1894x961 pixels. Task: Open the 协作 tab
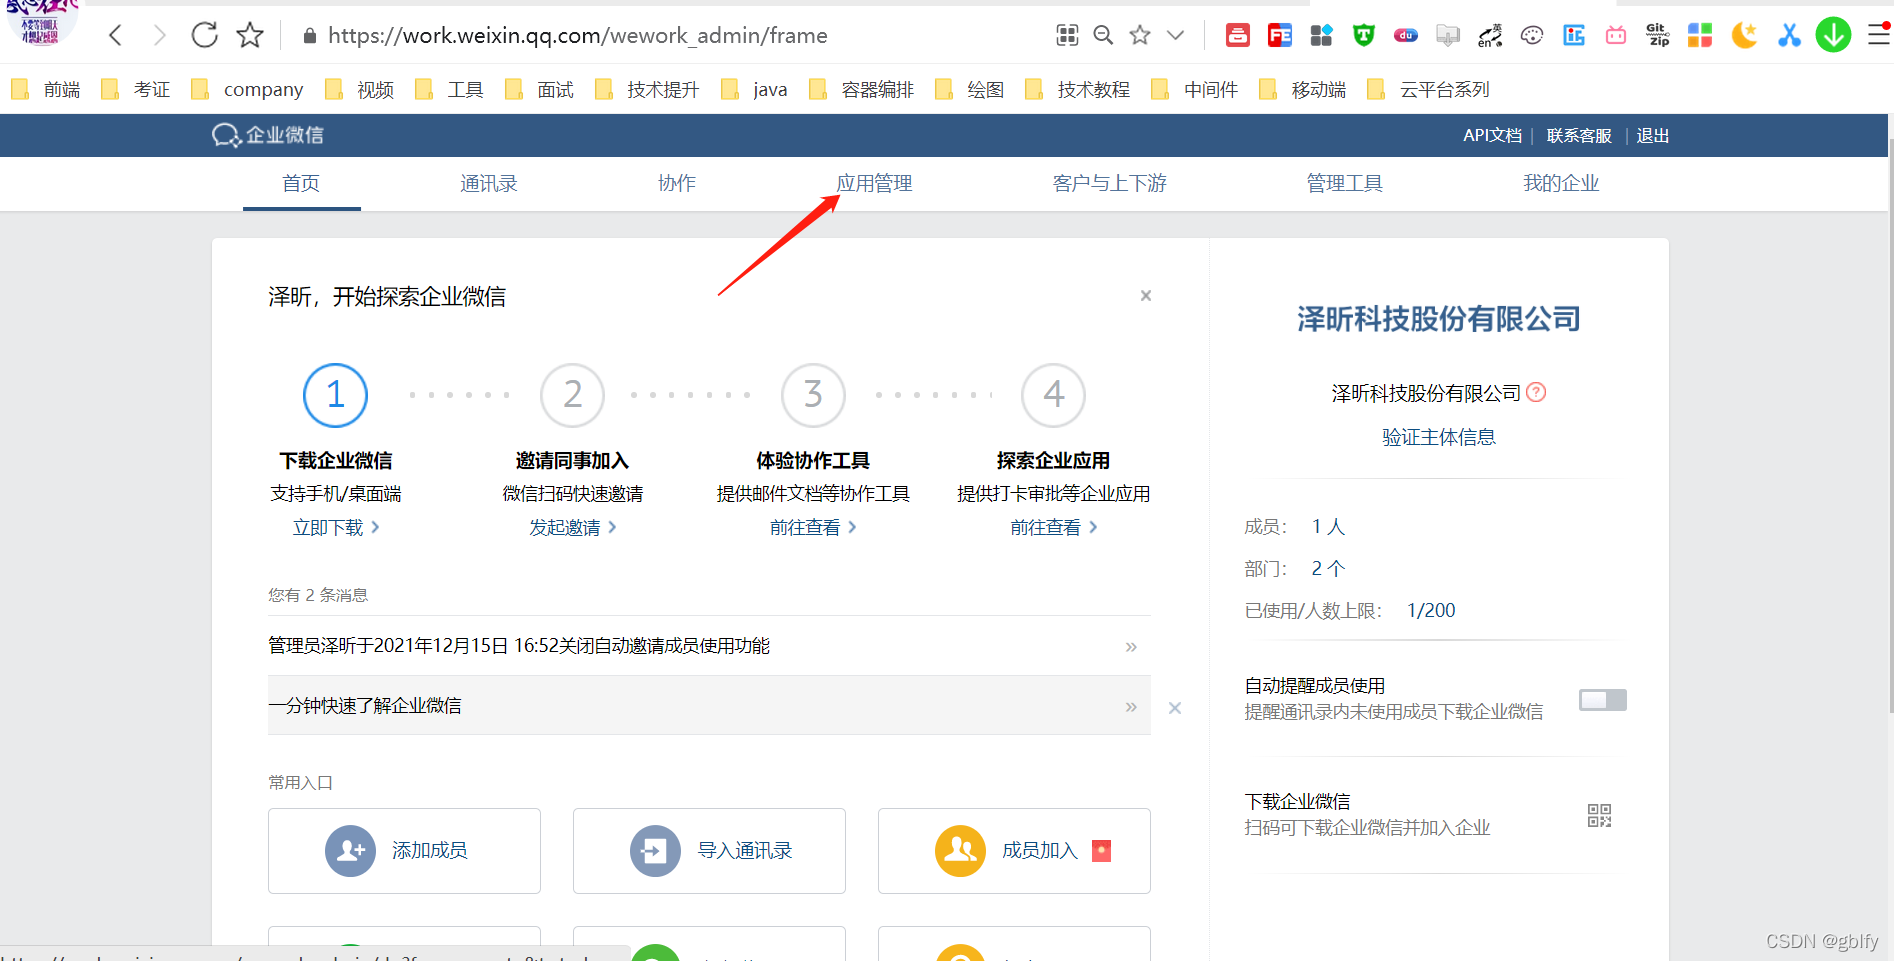(677, 184)
